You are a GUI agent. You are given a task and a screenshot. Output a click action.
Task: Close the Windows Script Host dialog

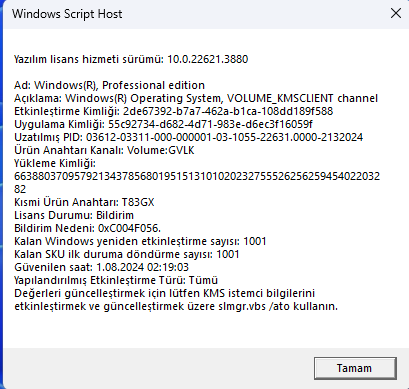pyautogui.click(x=396, y=13)
